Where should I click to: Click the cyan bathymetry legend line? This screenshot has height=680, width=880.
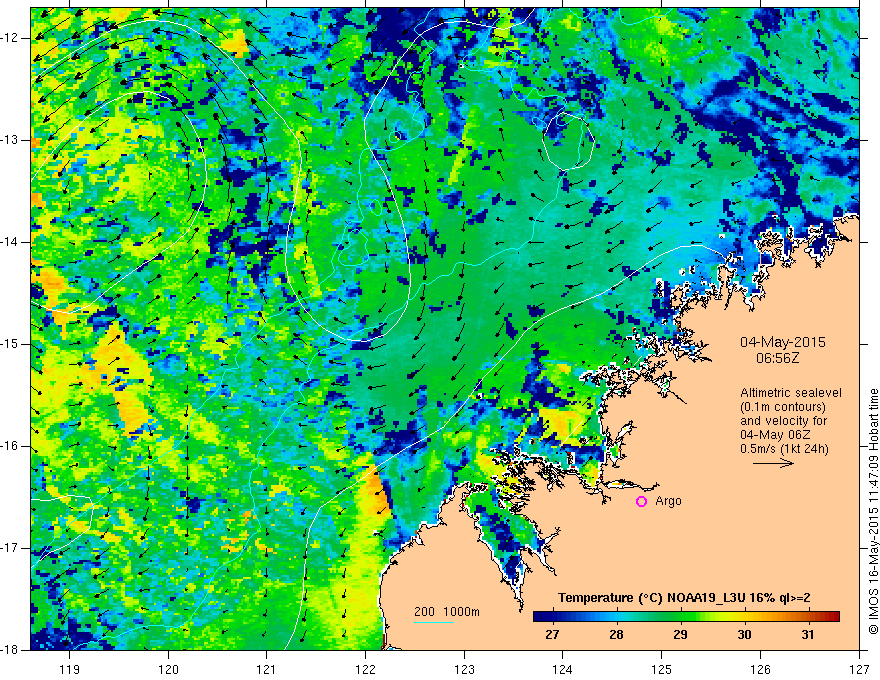(433, 622)
